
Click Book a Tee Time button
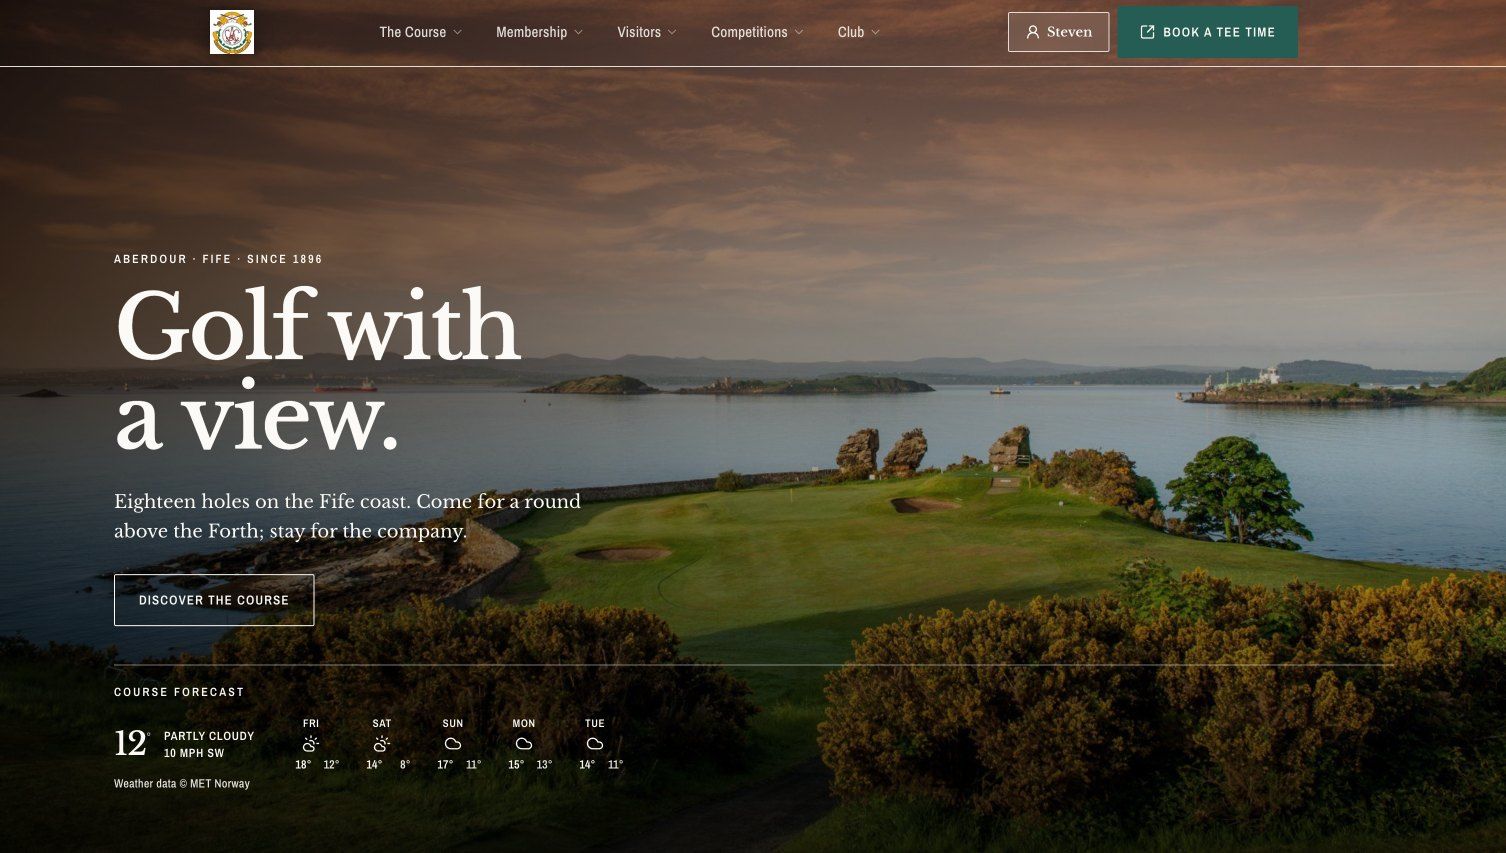1208,32
